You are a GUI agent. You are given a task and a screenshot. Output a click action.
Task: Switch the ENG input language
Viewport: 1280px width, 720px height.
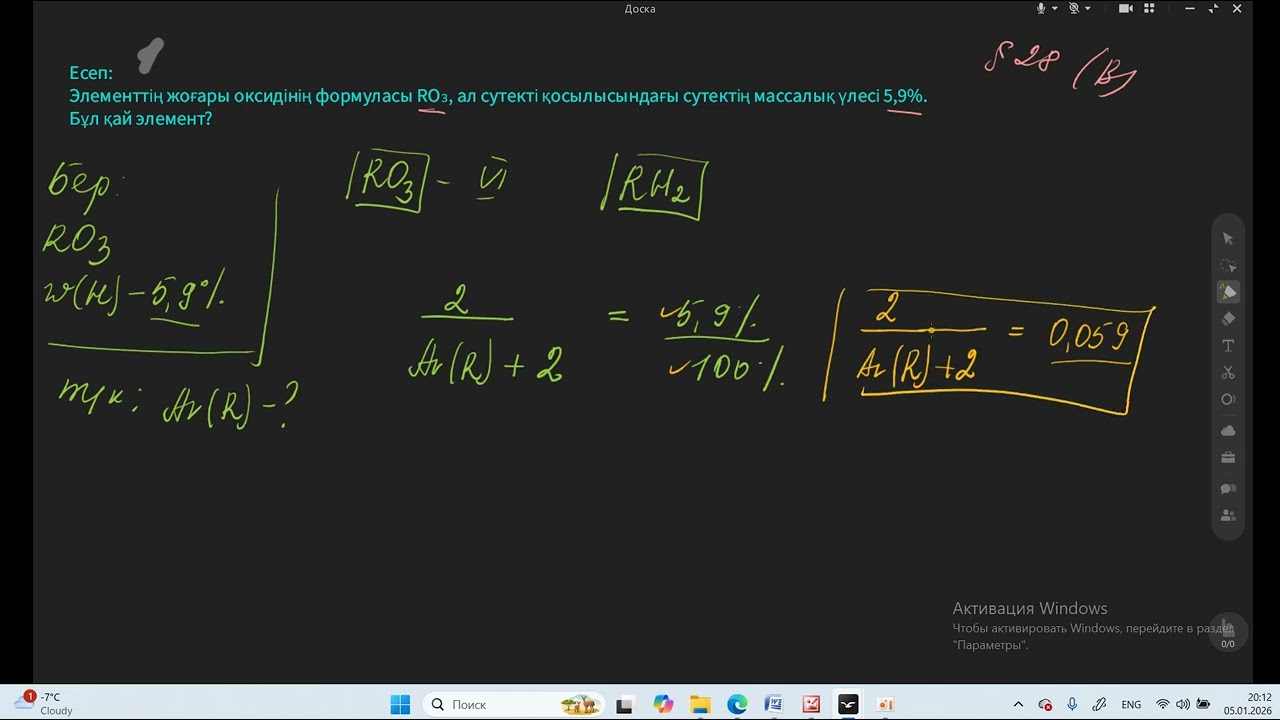[1131, 704]
